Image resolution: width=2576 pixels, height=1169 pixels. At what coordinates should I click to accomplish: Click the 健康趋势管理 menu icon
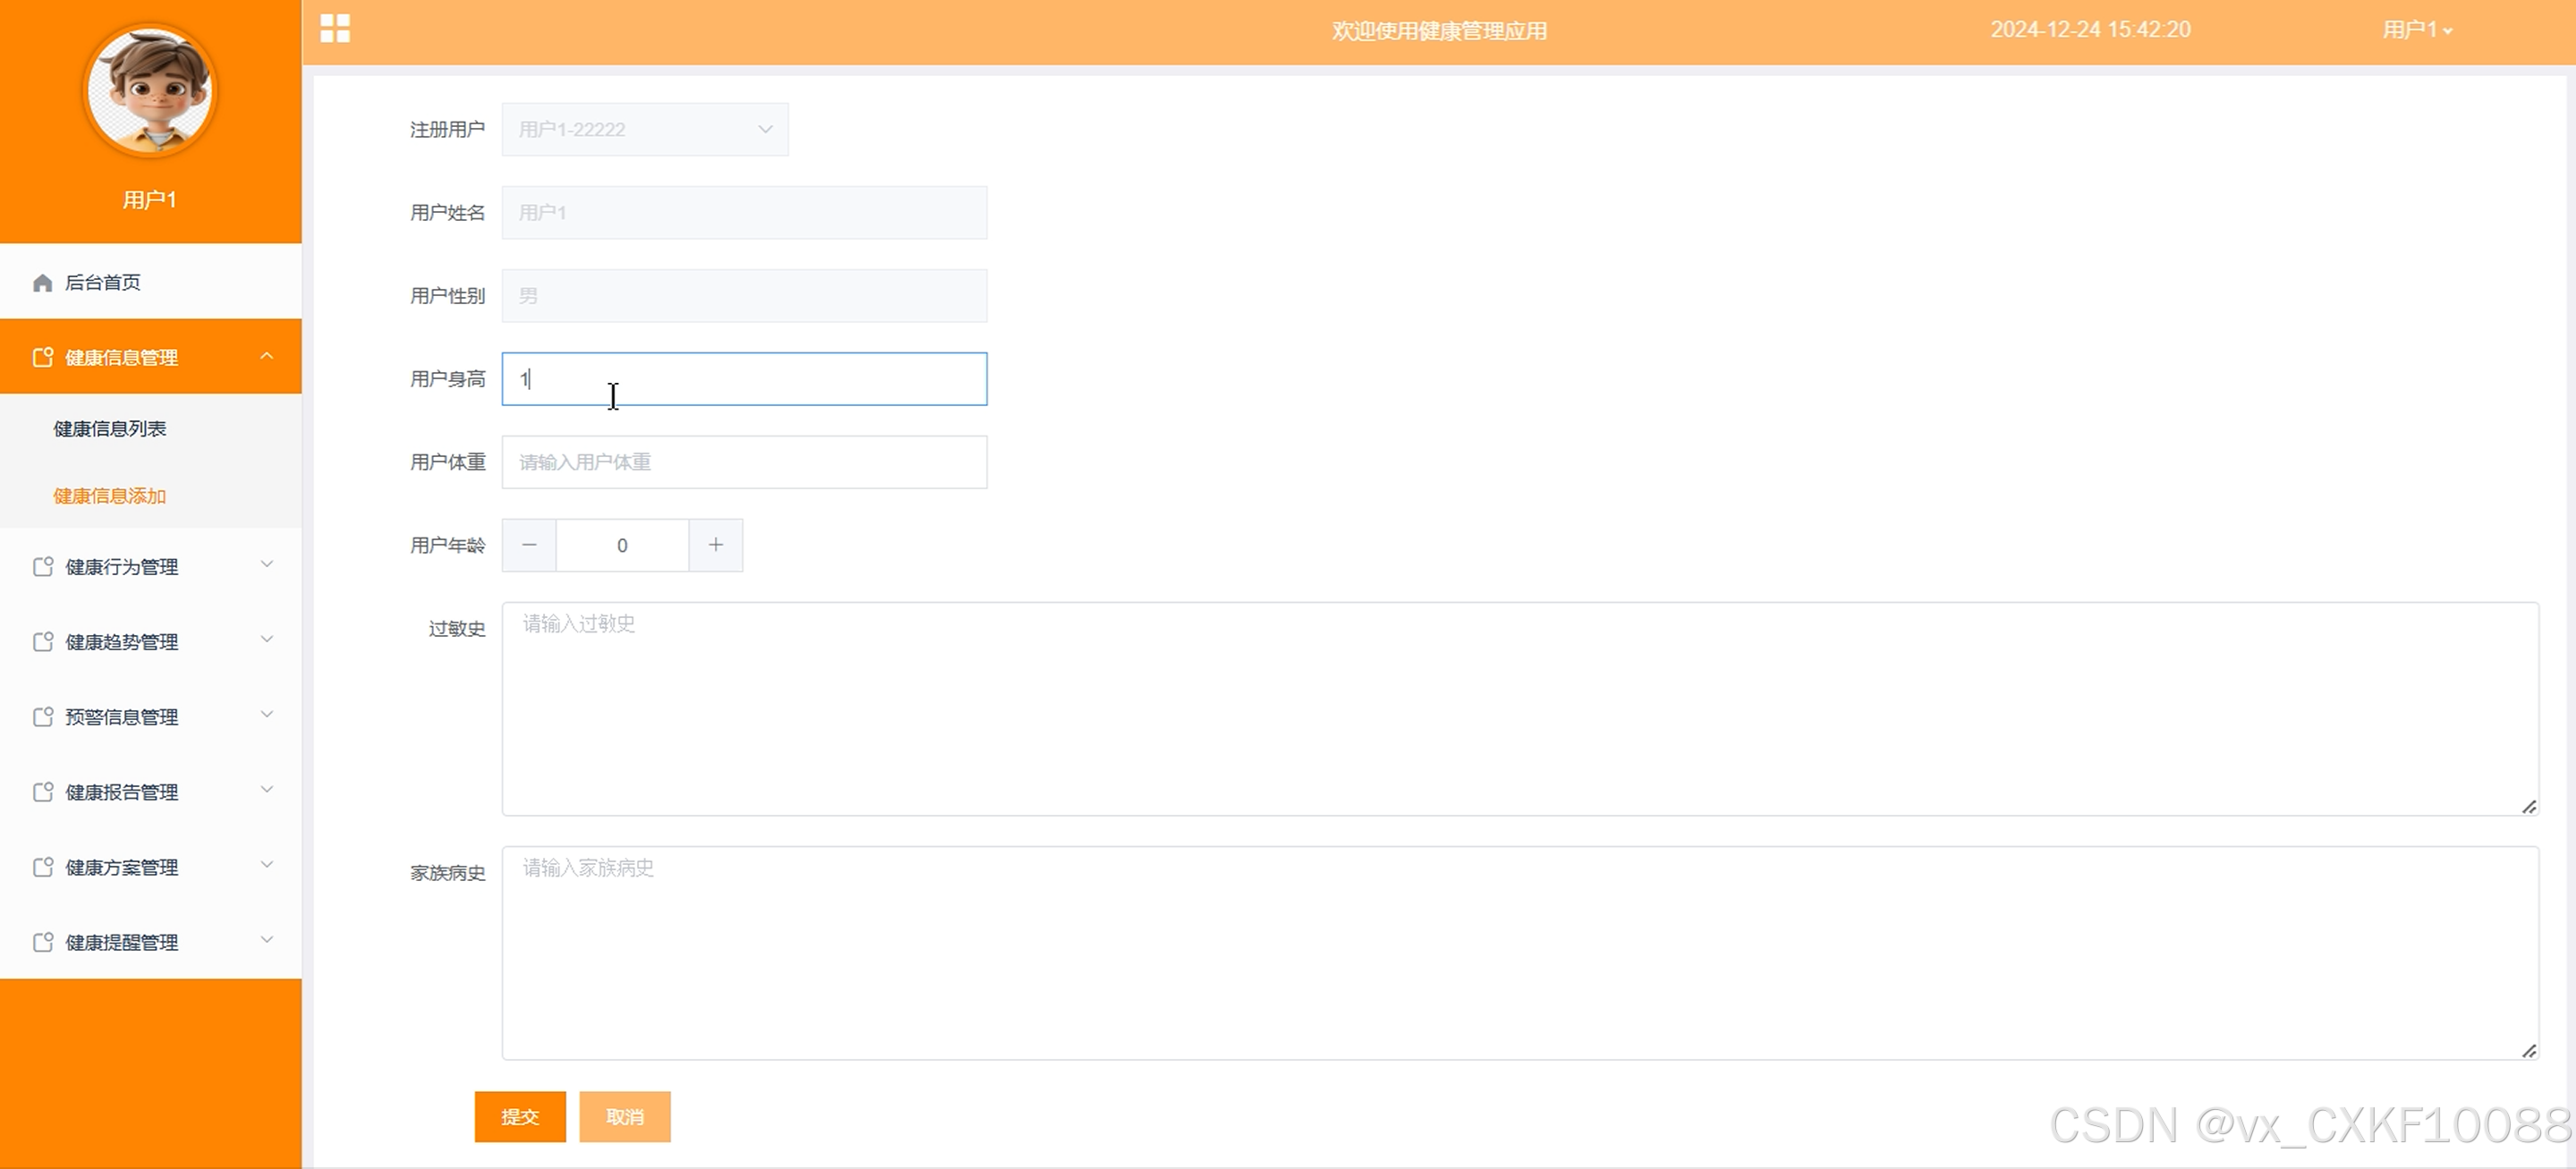[x=42, y=642]
